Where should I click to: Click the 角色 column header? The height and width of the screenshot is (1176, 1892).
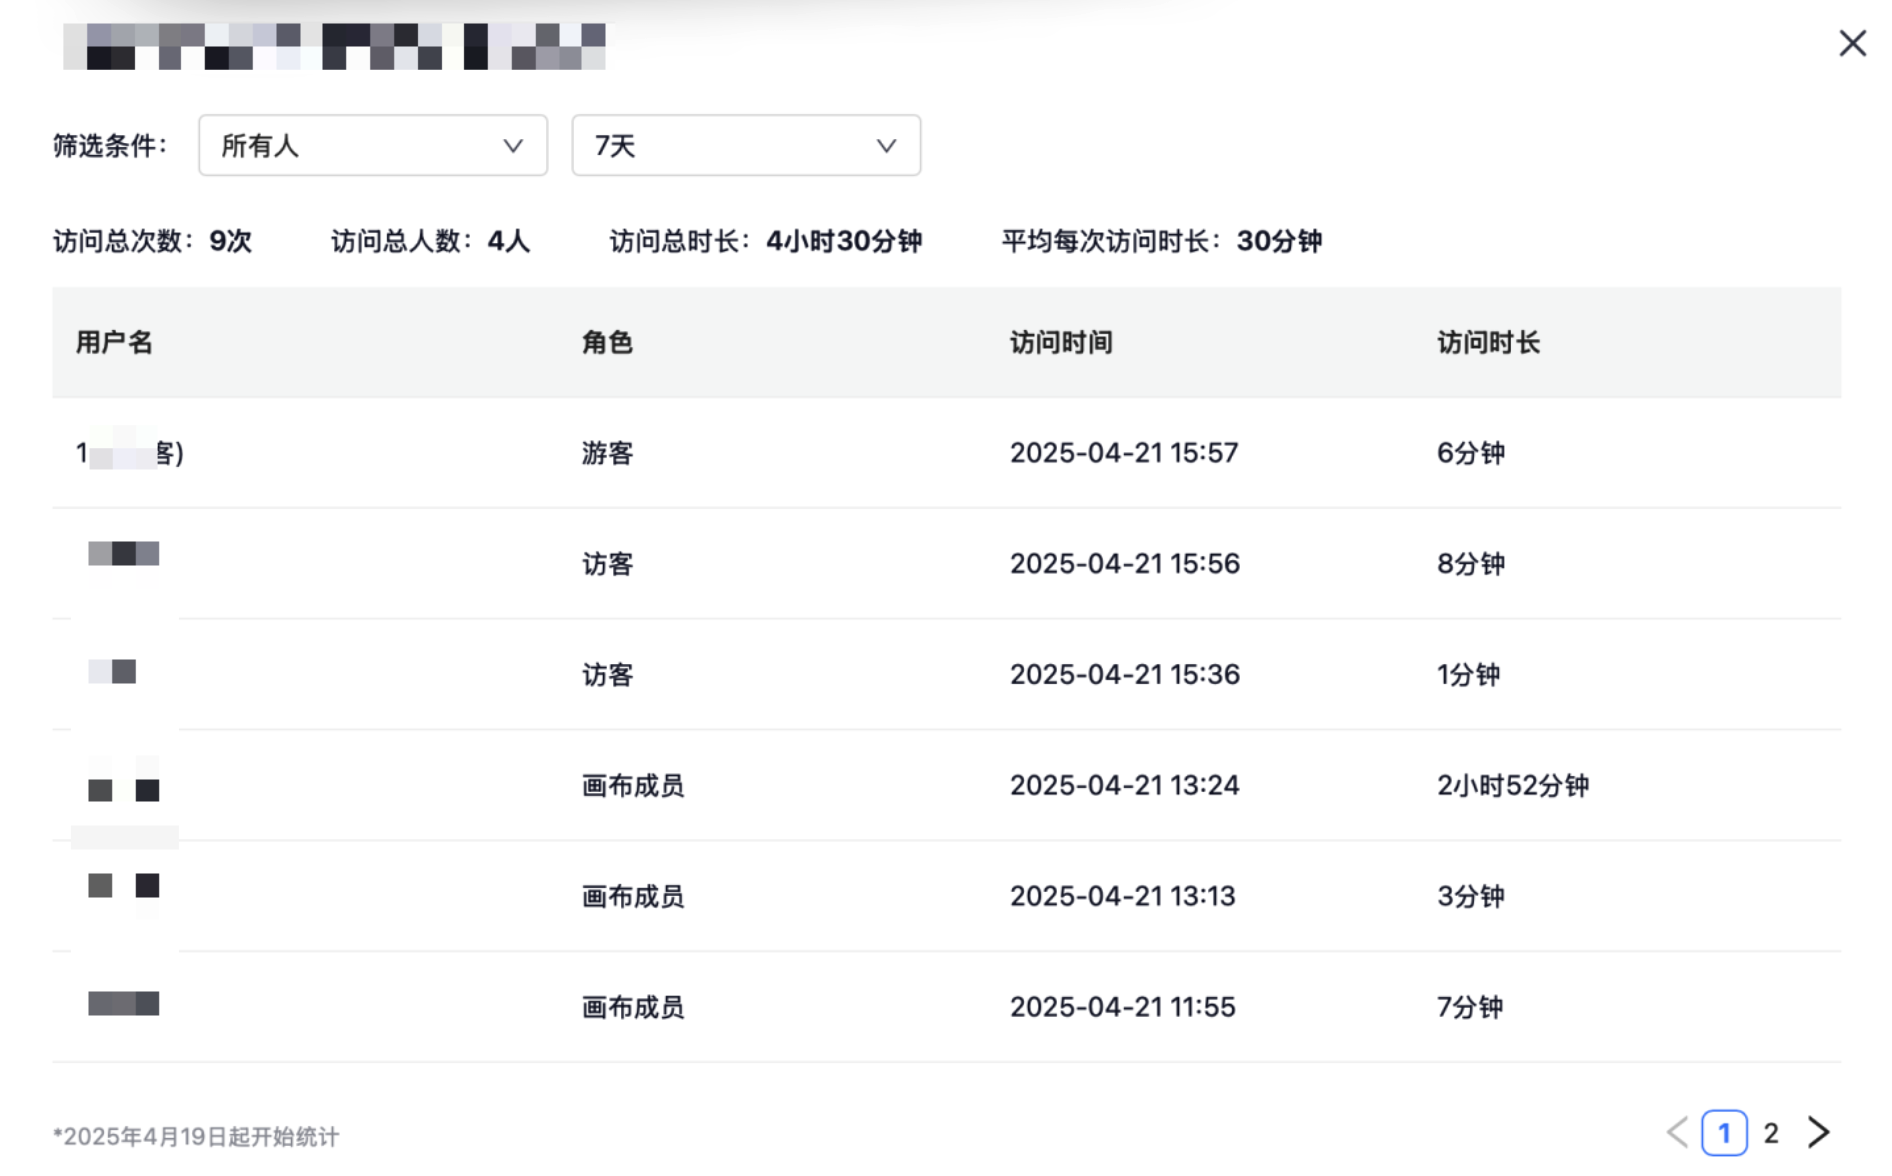[x=607, y=343]
